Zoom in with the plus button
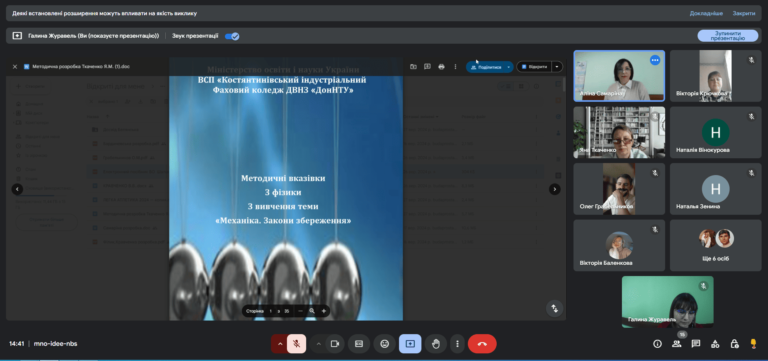The width and height of the screenshot is (768, 361). click(x=323, y=311)
